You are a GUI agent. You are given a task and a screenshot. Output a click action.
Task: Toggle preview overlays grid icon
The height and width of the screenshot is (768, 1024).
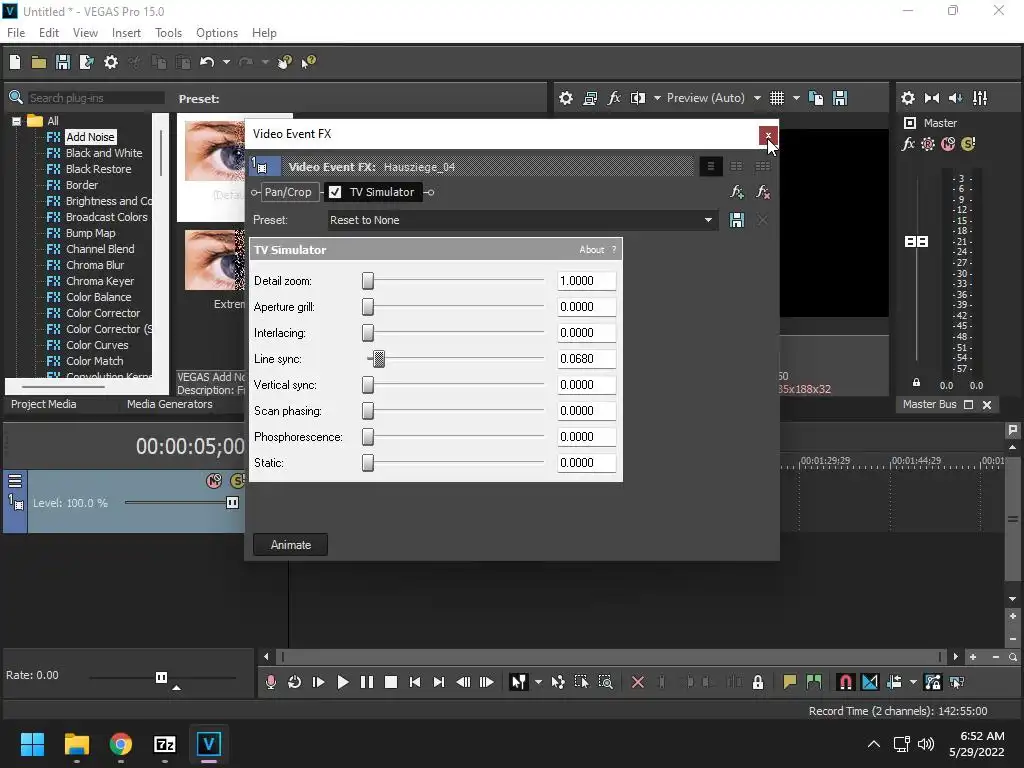(x=776, y=98)
